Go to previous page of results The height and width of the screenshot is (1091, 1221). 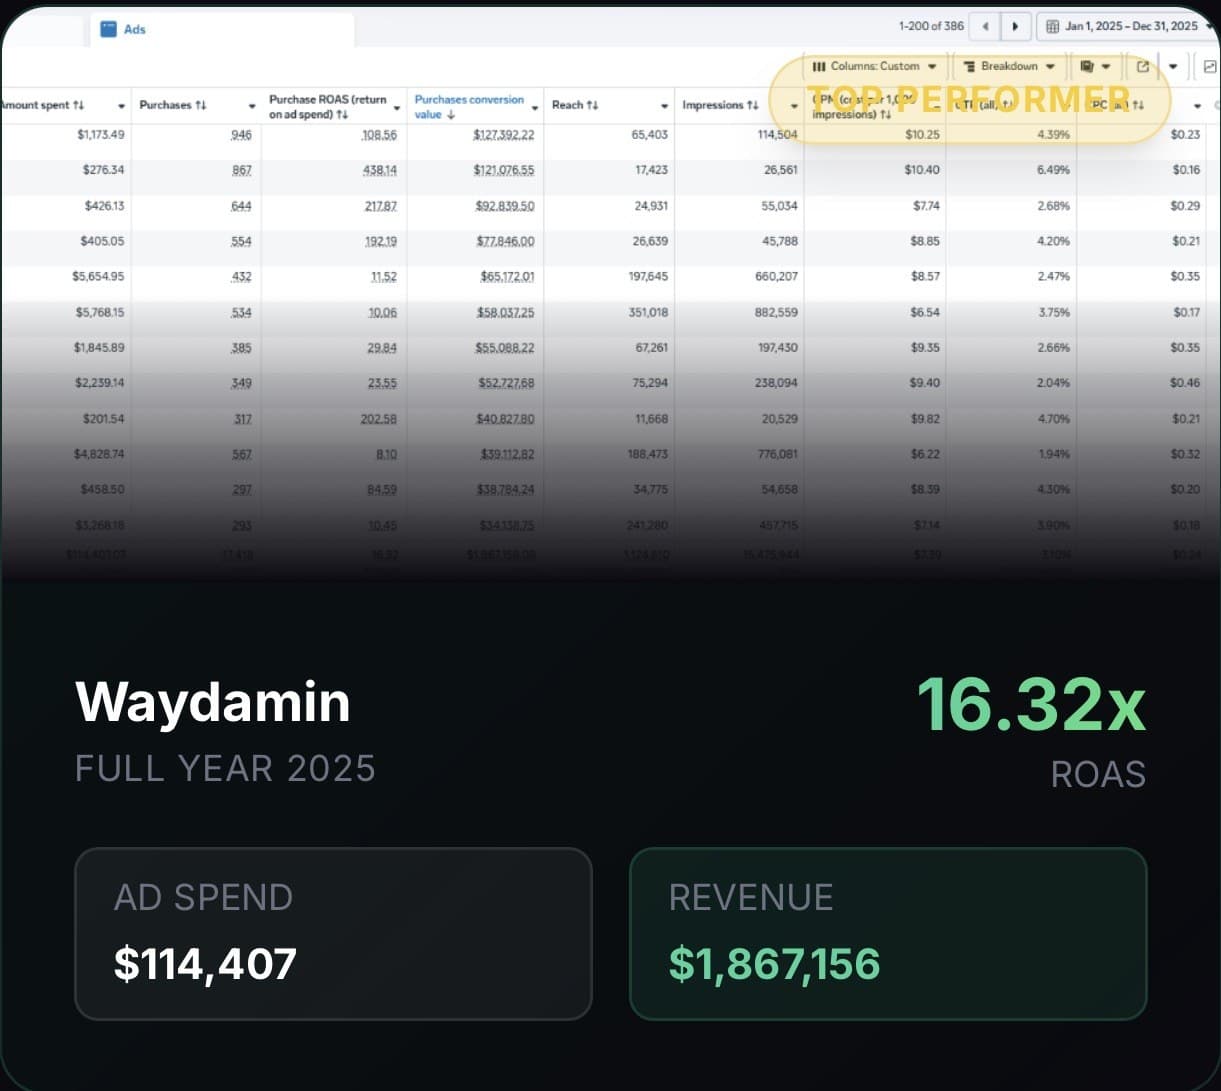click(x=986, y=26)
